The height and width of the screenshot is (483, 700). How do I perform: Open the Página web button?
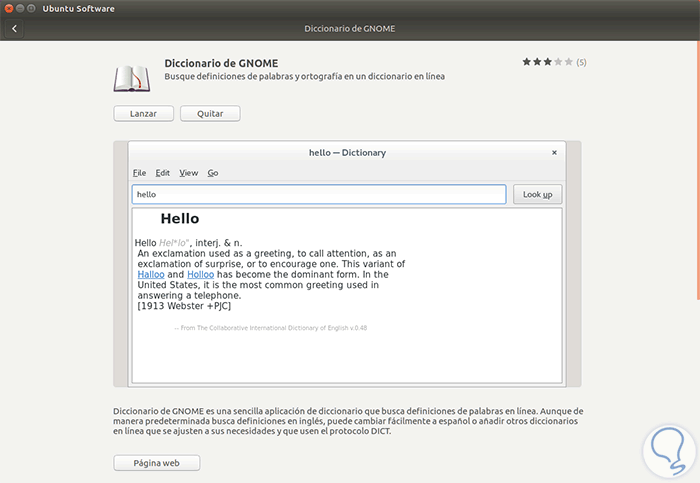click(157, 463)
